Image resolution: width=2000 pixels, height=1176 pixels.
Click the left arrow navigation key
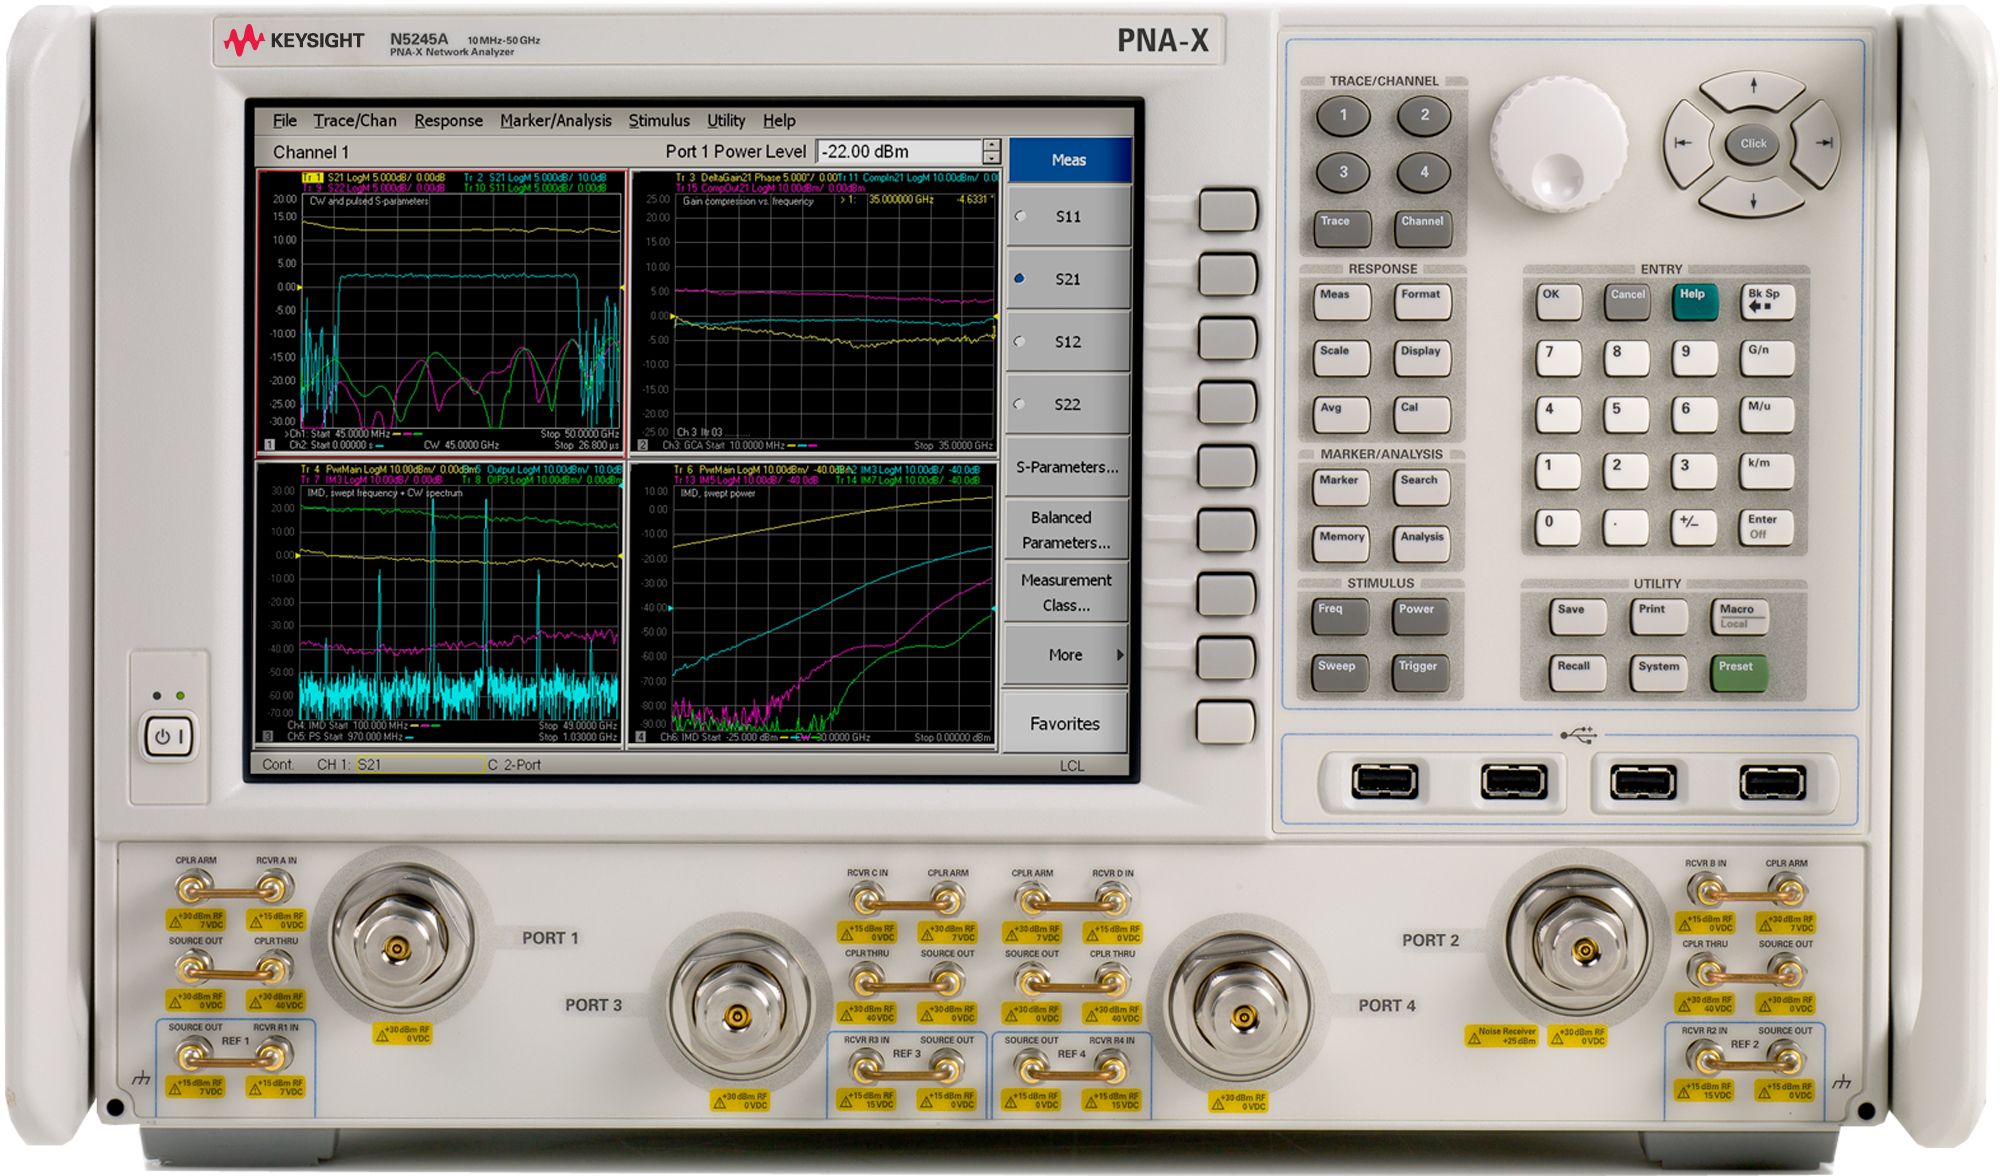coord(1688,143)
